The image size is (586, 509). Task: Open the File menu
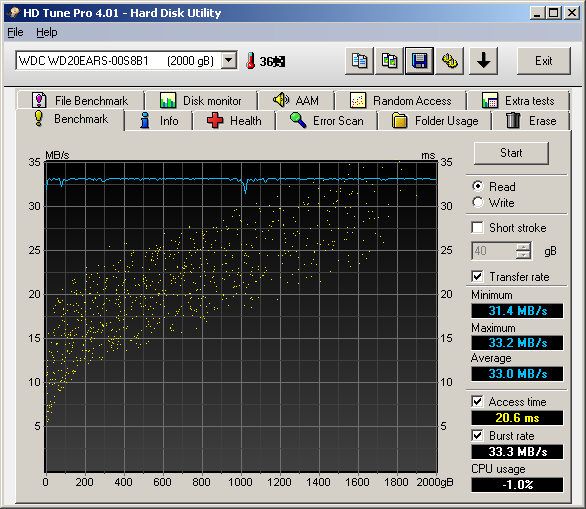pos(15,33)
